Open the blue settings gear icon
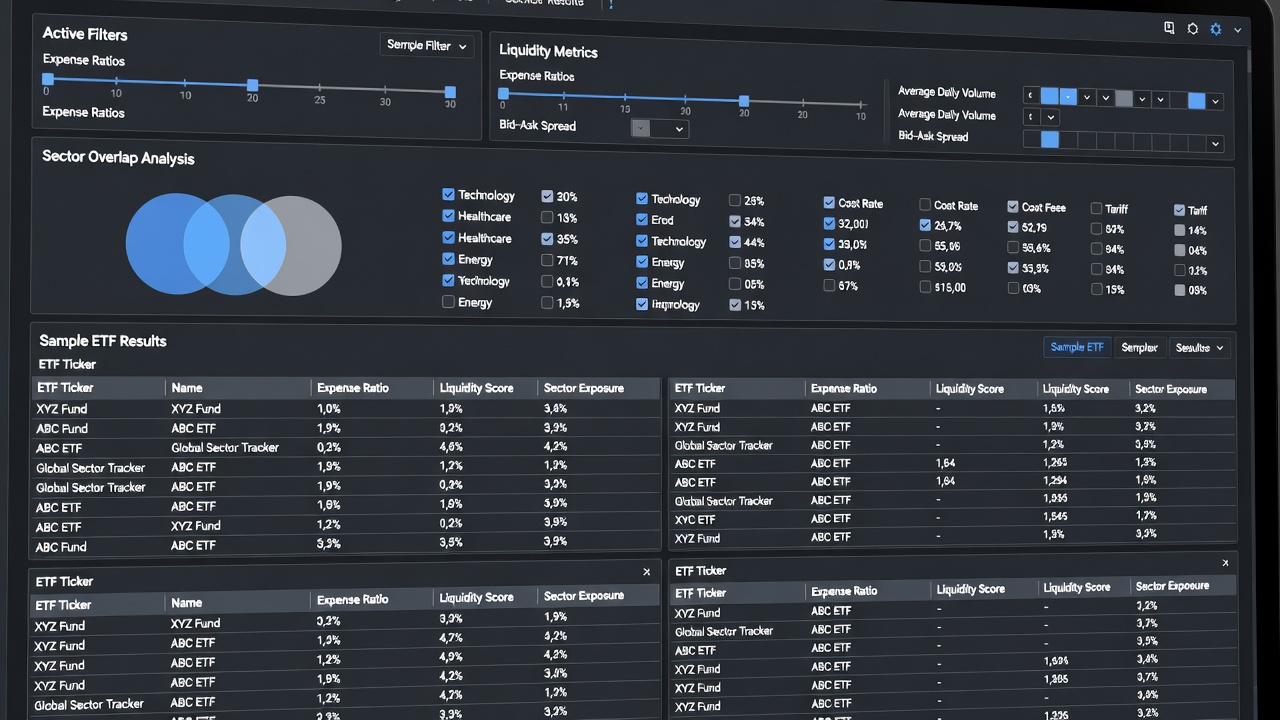The image size is (1280, 720). [1216, 29]
